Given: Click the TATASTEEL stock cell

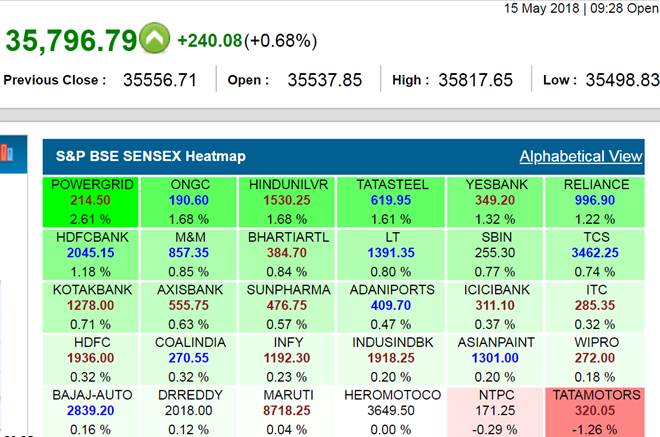Looking at the screenshot, I should pyautogui.click(x=392, y=201).
